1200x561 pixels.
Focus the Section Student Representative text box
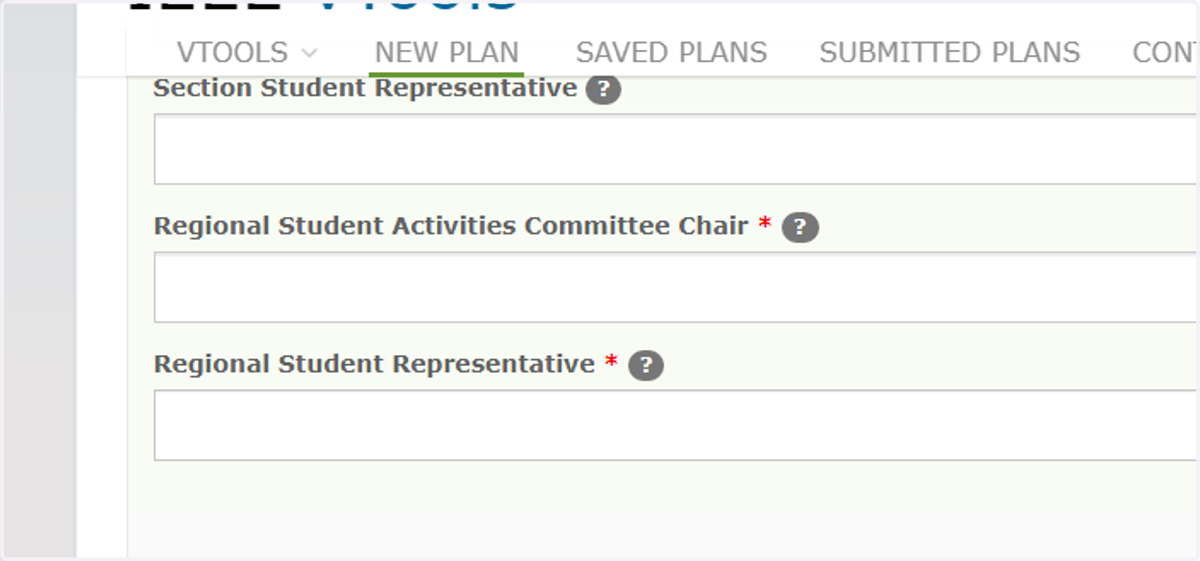[676, 149]
